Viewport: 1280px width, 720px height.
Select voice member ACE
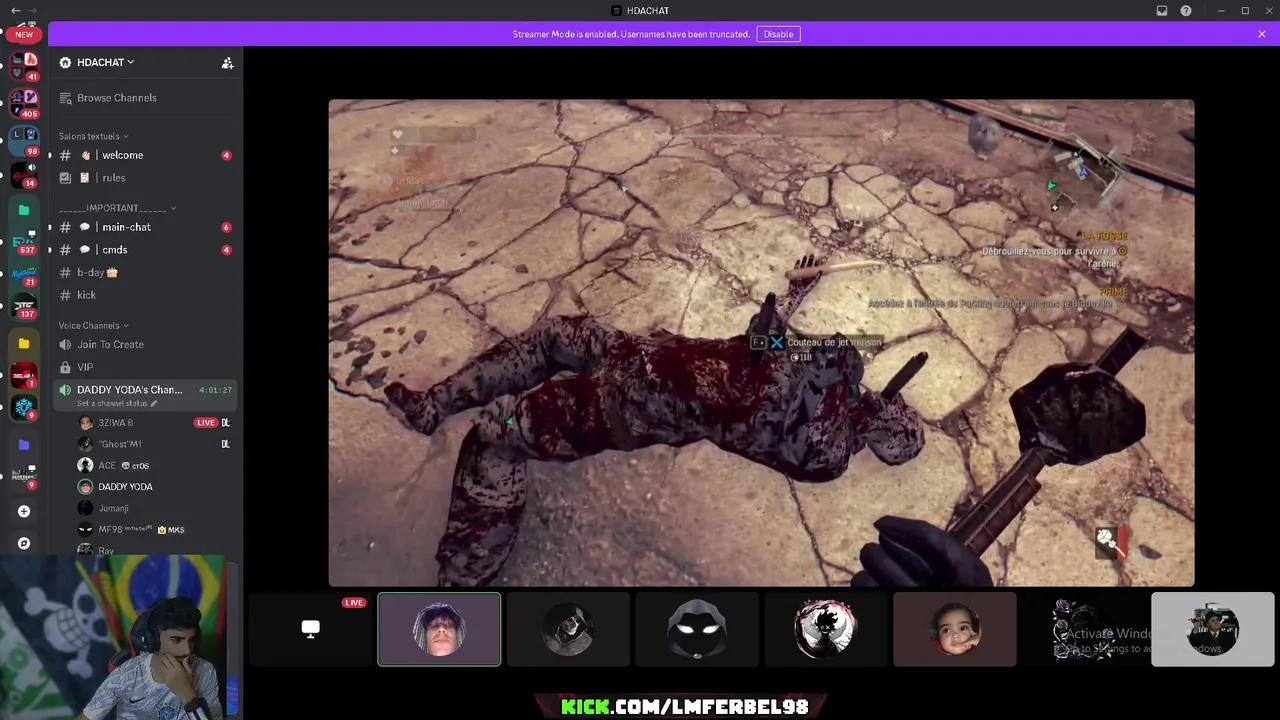tap(153, 466)
